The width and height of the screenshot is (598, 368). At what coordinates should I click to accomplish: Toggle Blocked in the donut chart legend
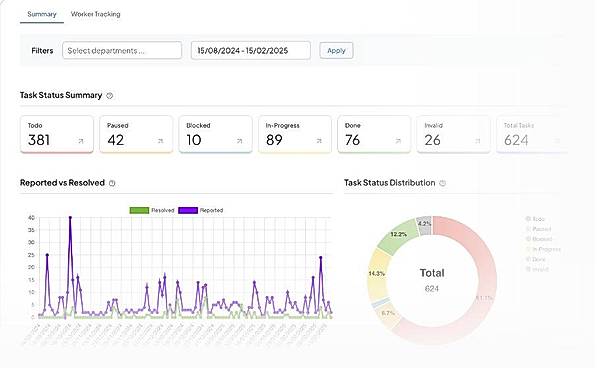539,239
